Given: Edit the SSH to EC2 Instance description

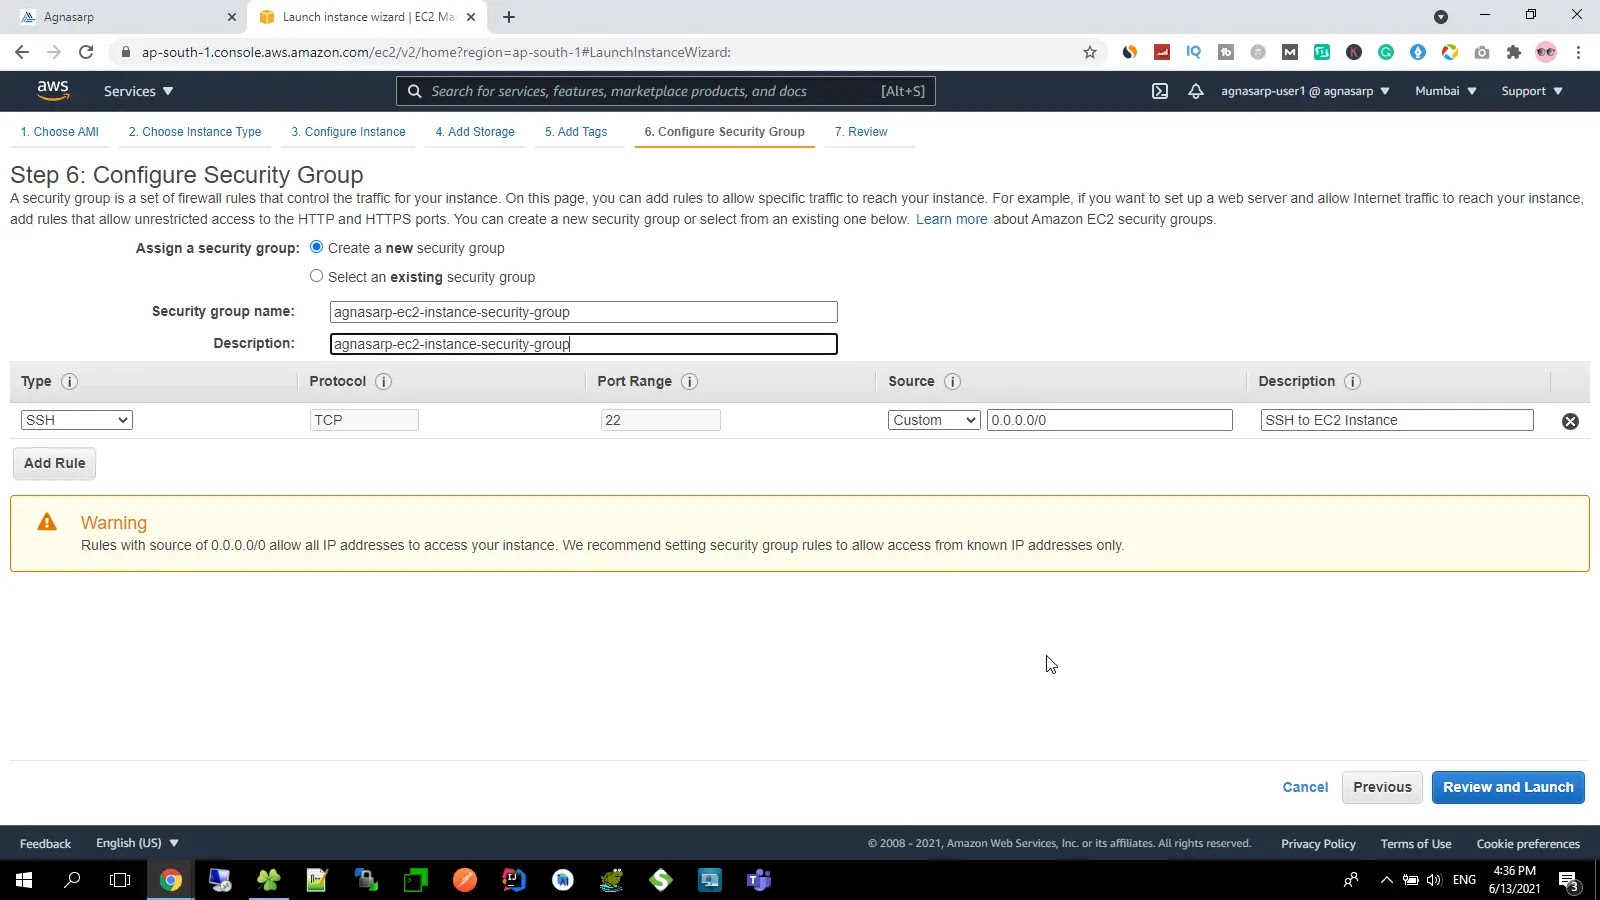Looking at the screenshot, I should (1397, 420).
